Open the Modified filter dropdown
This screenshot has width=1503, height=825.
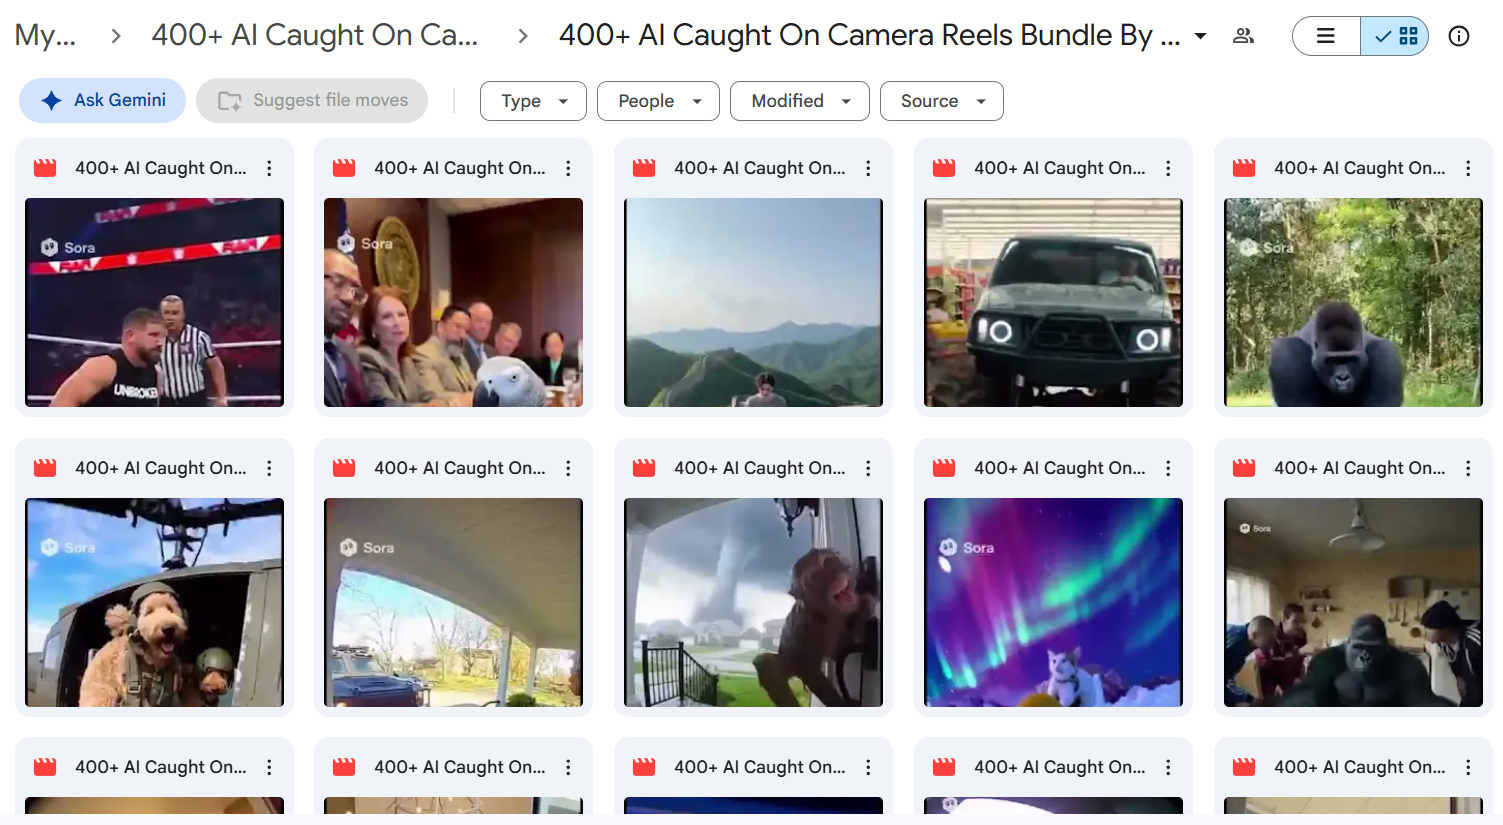800,101
